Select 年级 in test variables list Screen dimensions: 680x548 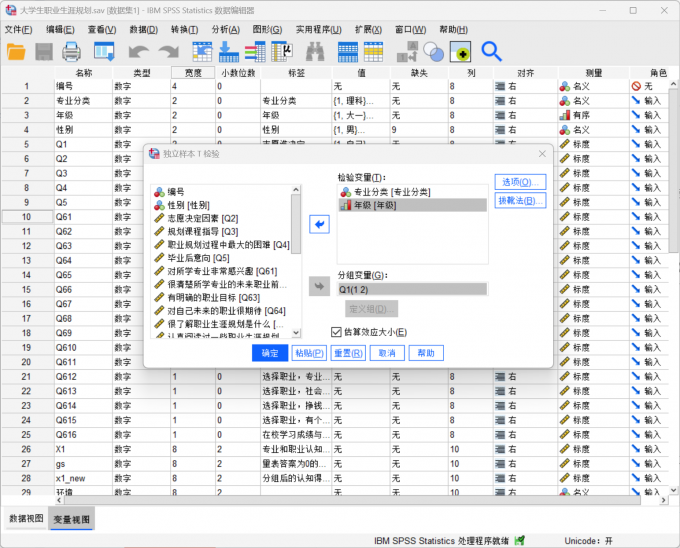coord(412,205)
